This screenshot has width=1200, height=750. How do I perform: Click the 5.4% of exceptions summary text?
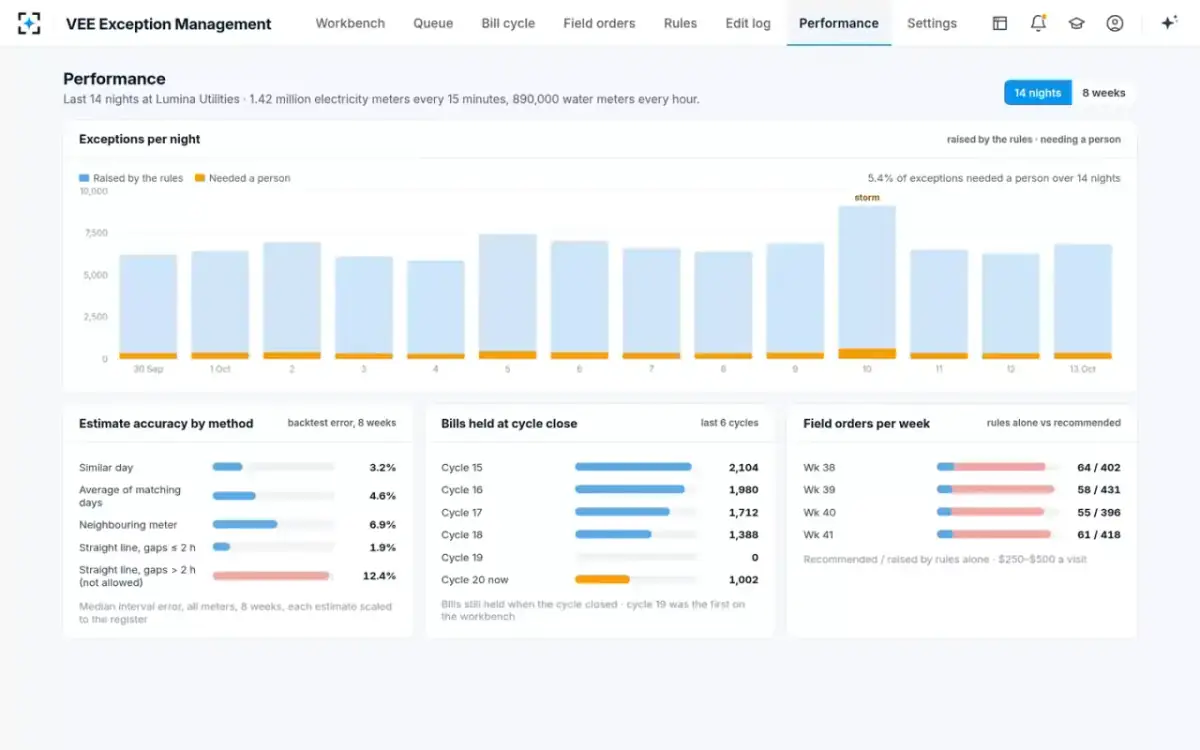coord(994,178)
